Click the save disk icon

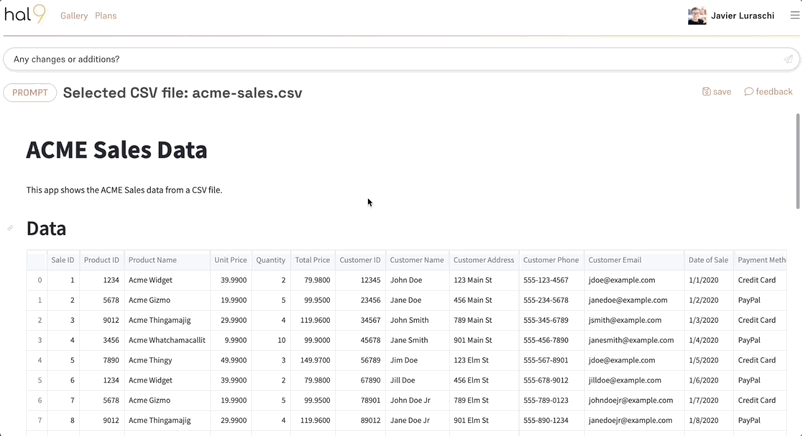click(x=706, y=92)
